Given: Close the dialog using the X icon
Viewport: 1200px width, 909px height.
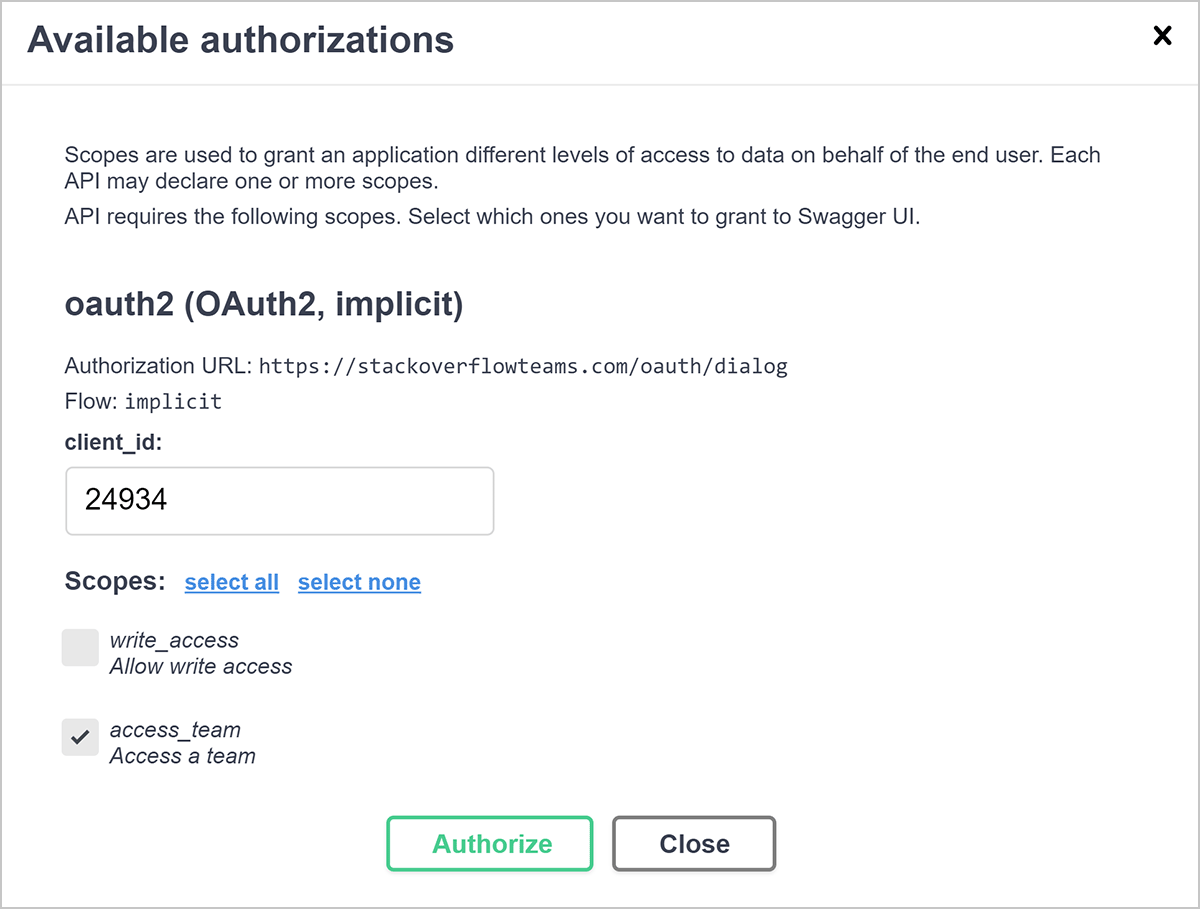Looking at the screenshot, I should (1162, 37).
